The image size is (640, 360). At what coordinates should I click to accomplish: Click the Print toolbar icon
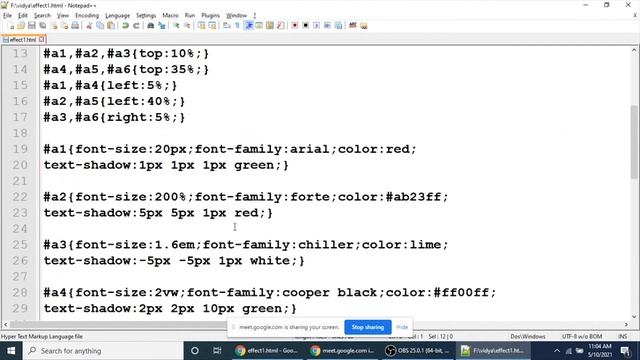(x=75, y=26)
